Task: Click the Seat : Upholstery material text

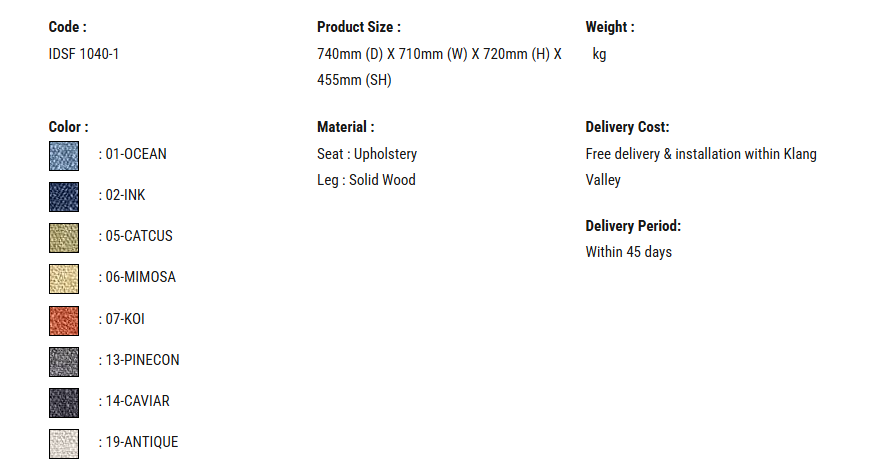Action: [x=367, y=154]
